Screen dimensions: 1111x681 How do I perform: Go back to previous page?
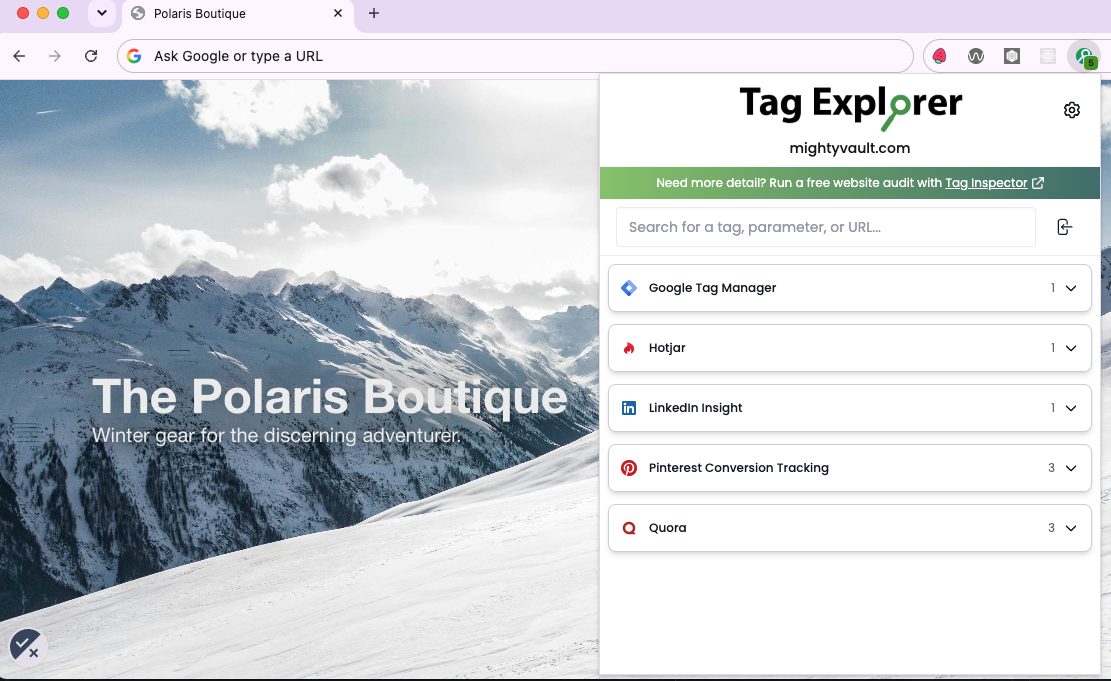pyautogui.click(x=19, y=56)
